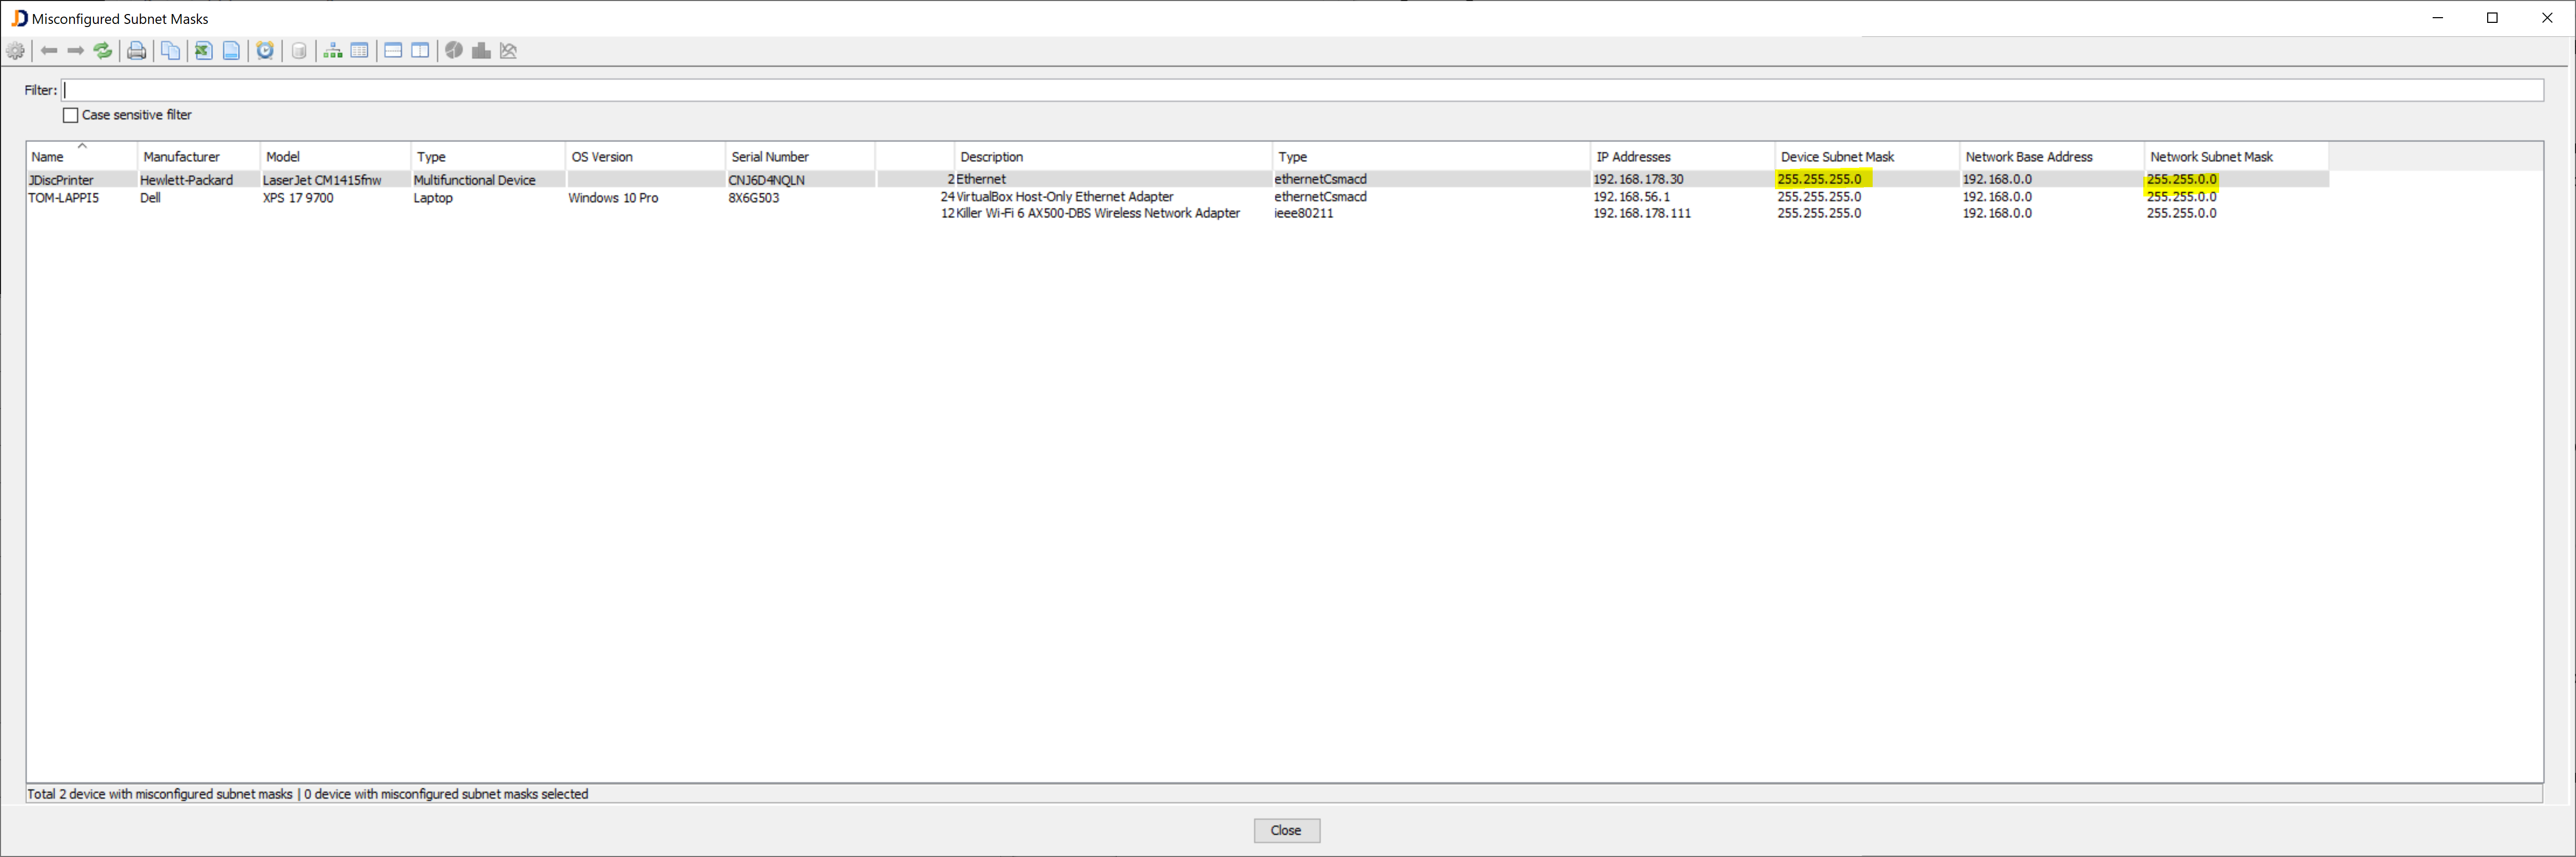Export report to Excel icon

click(x=204, y=50)
